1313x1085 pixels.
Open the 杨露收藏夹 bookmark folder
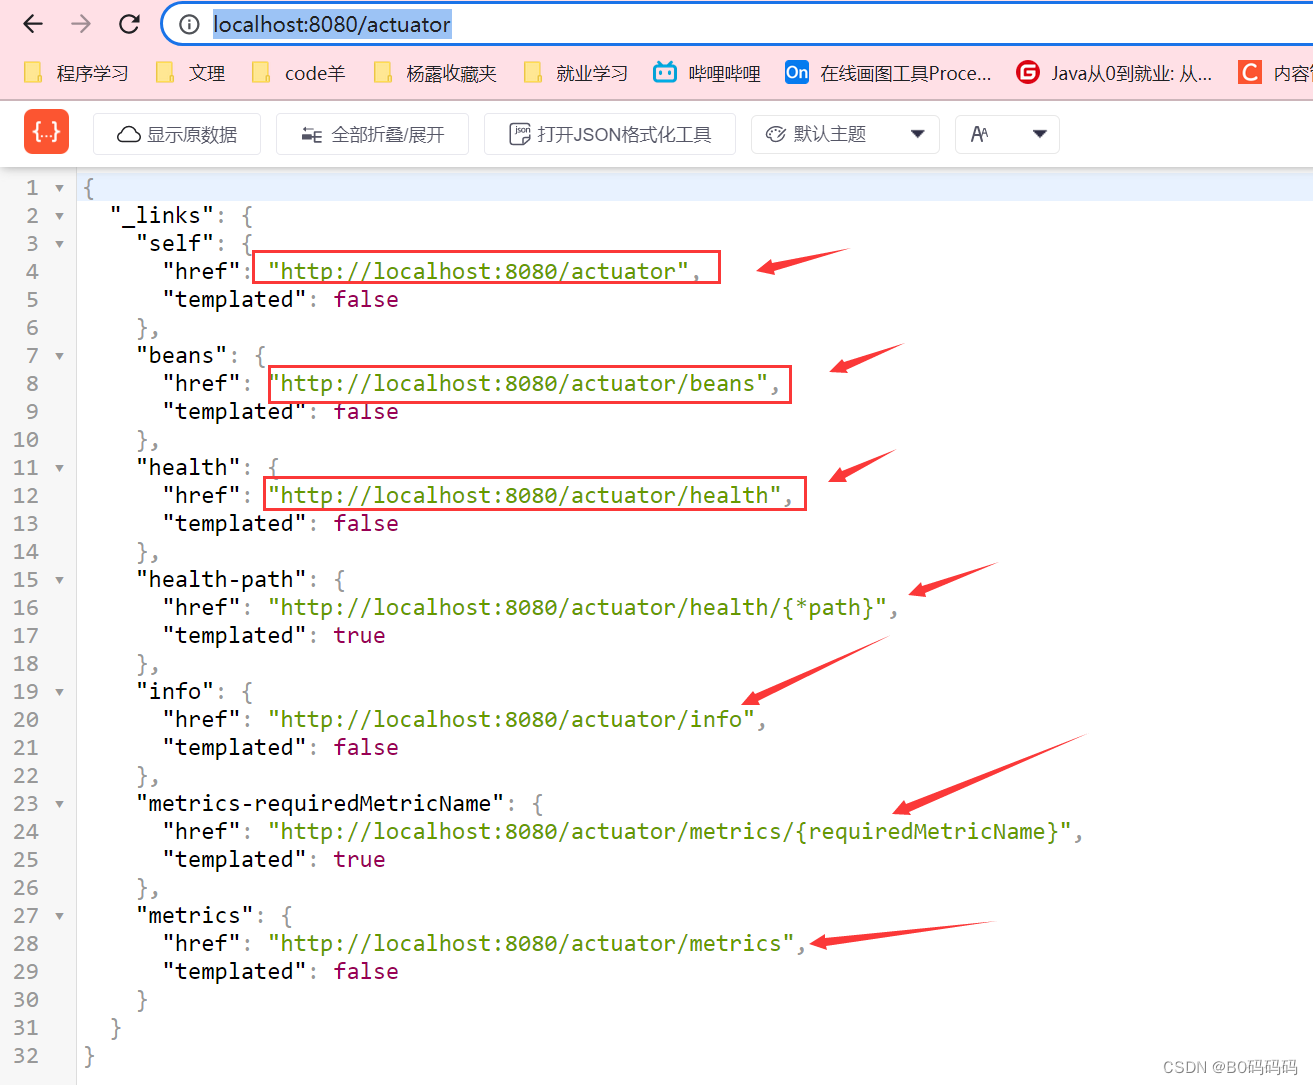(x=435, y=73)
